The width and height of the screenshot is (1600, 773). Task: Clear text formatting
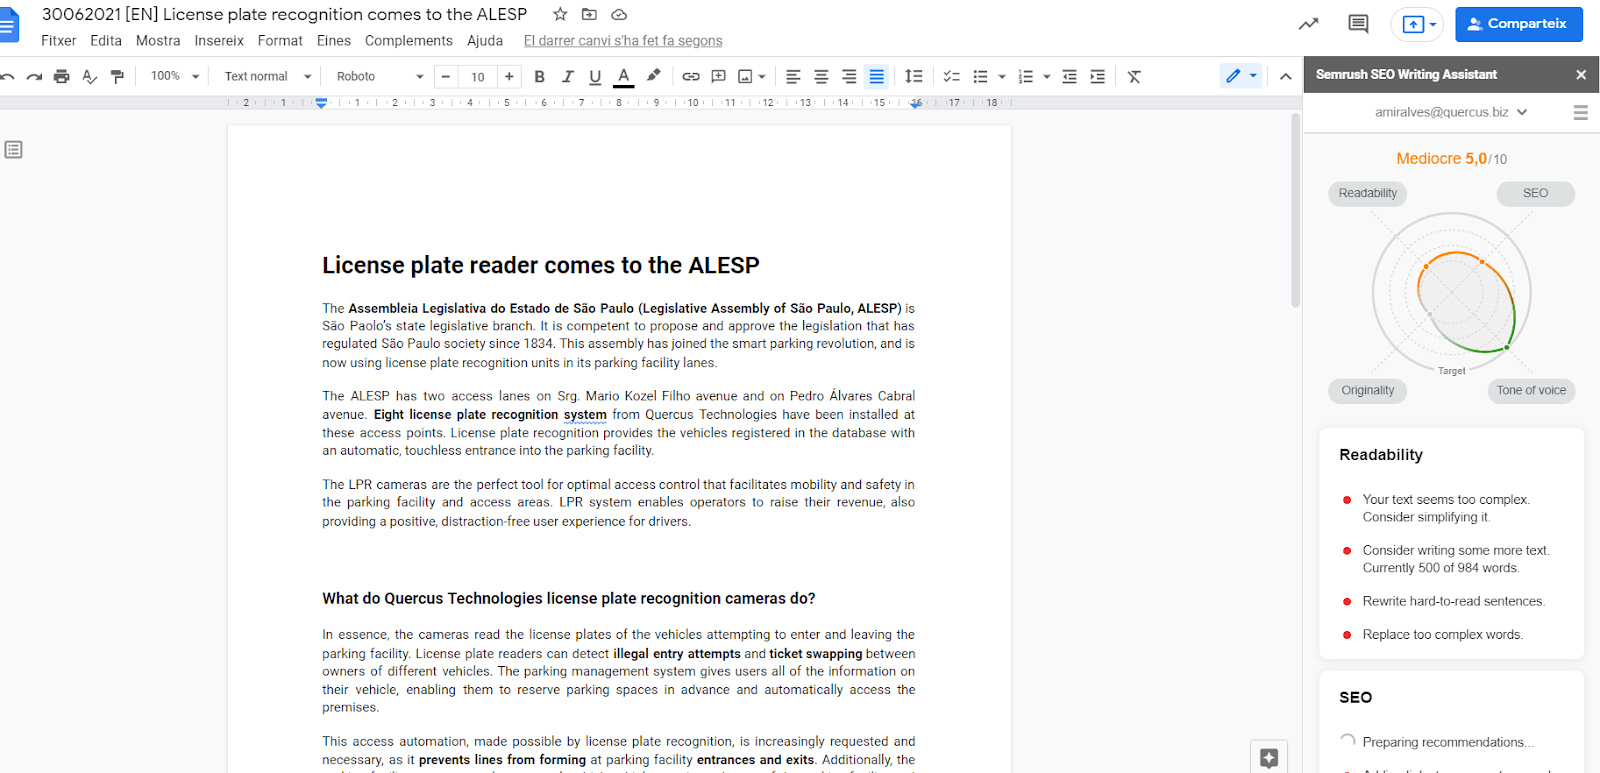coord(1134,76)
